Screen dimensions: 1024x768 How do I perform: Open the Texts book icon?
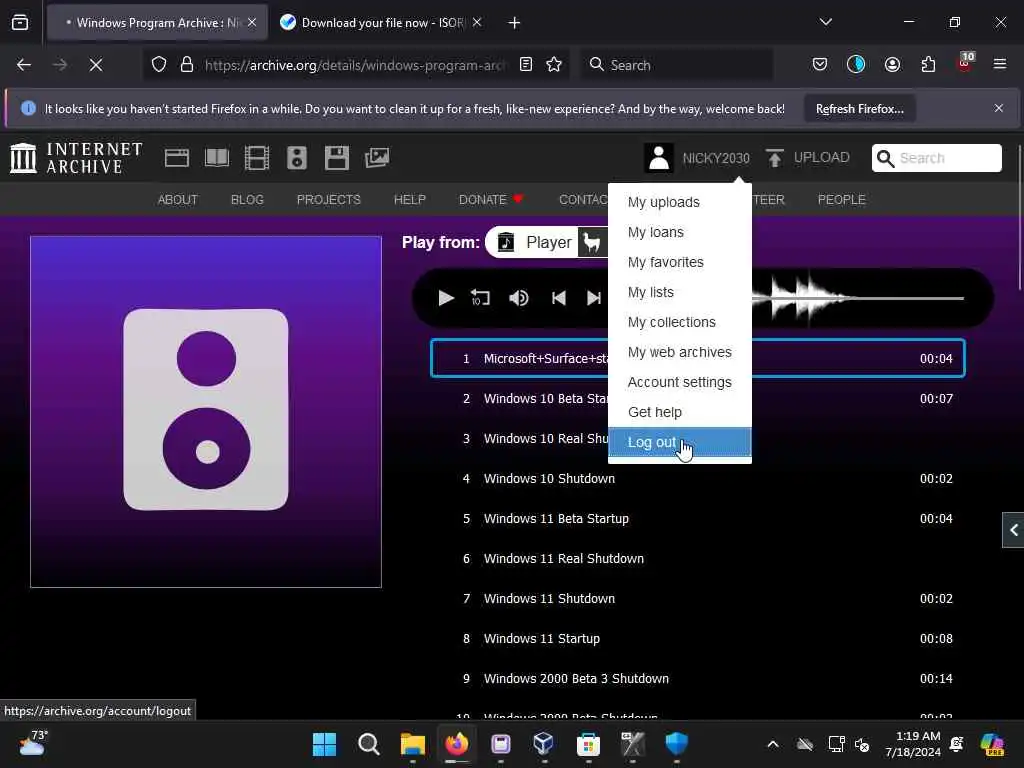click(x=217, y=158)
